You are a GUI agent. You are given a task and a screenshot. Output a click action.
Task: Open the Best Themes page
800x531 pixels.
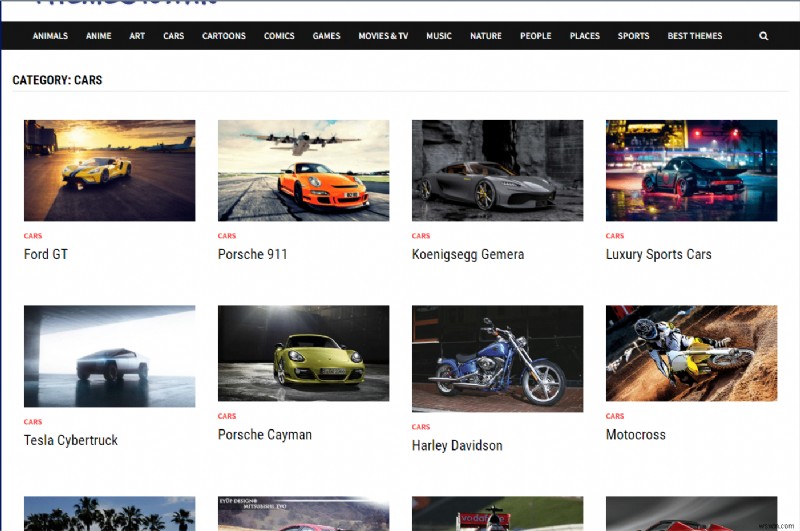click(x=695, y=36)
